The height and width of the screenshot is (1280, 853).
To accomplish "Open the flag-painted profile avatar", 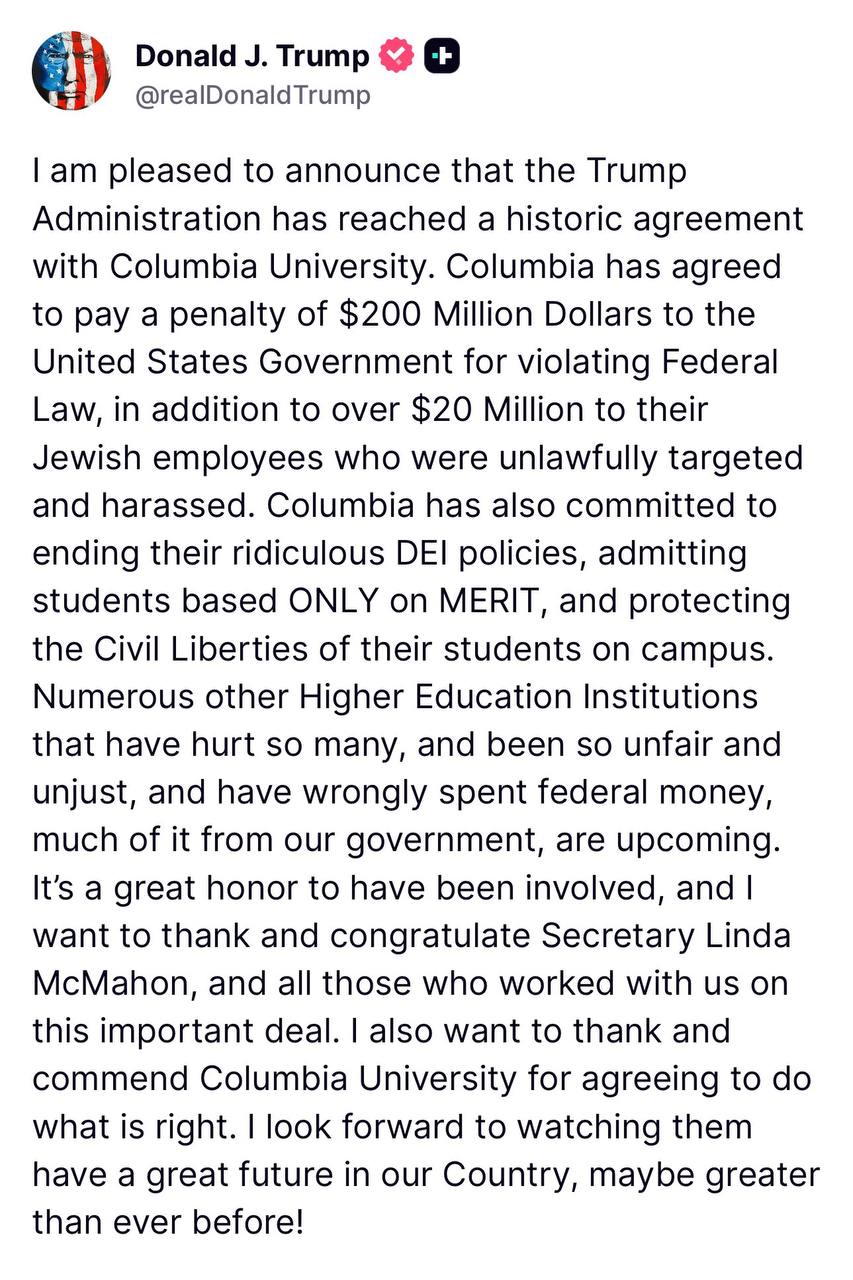I will coord(71,71).
